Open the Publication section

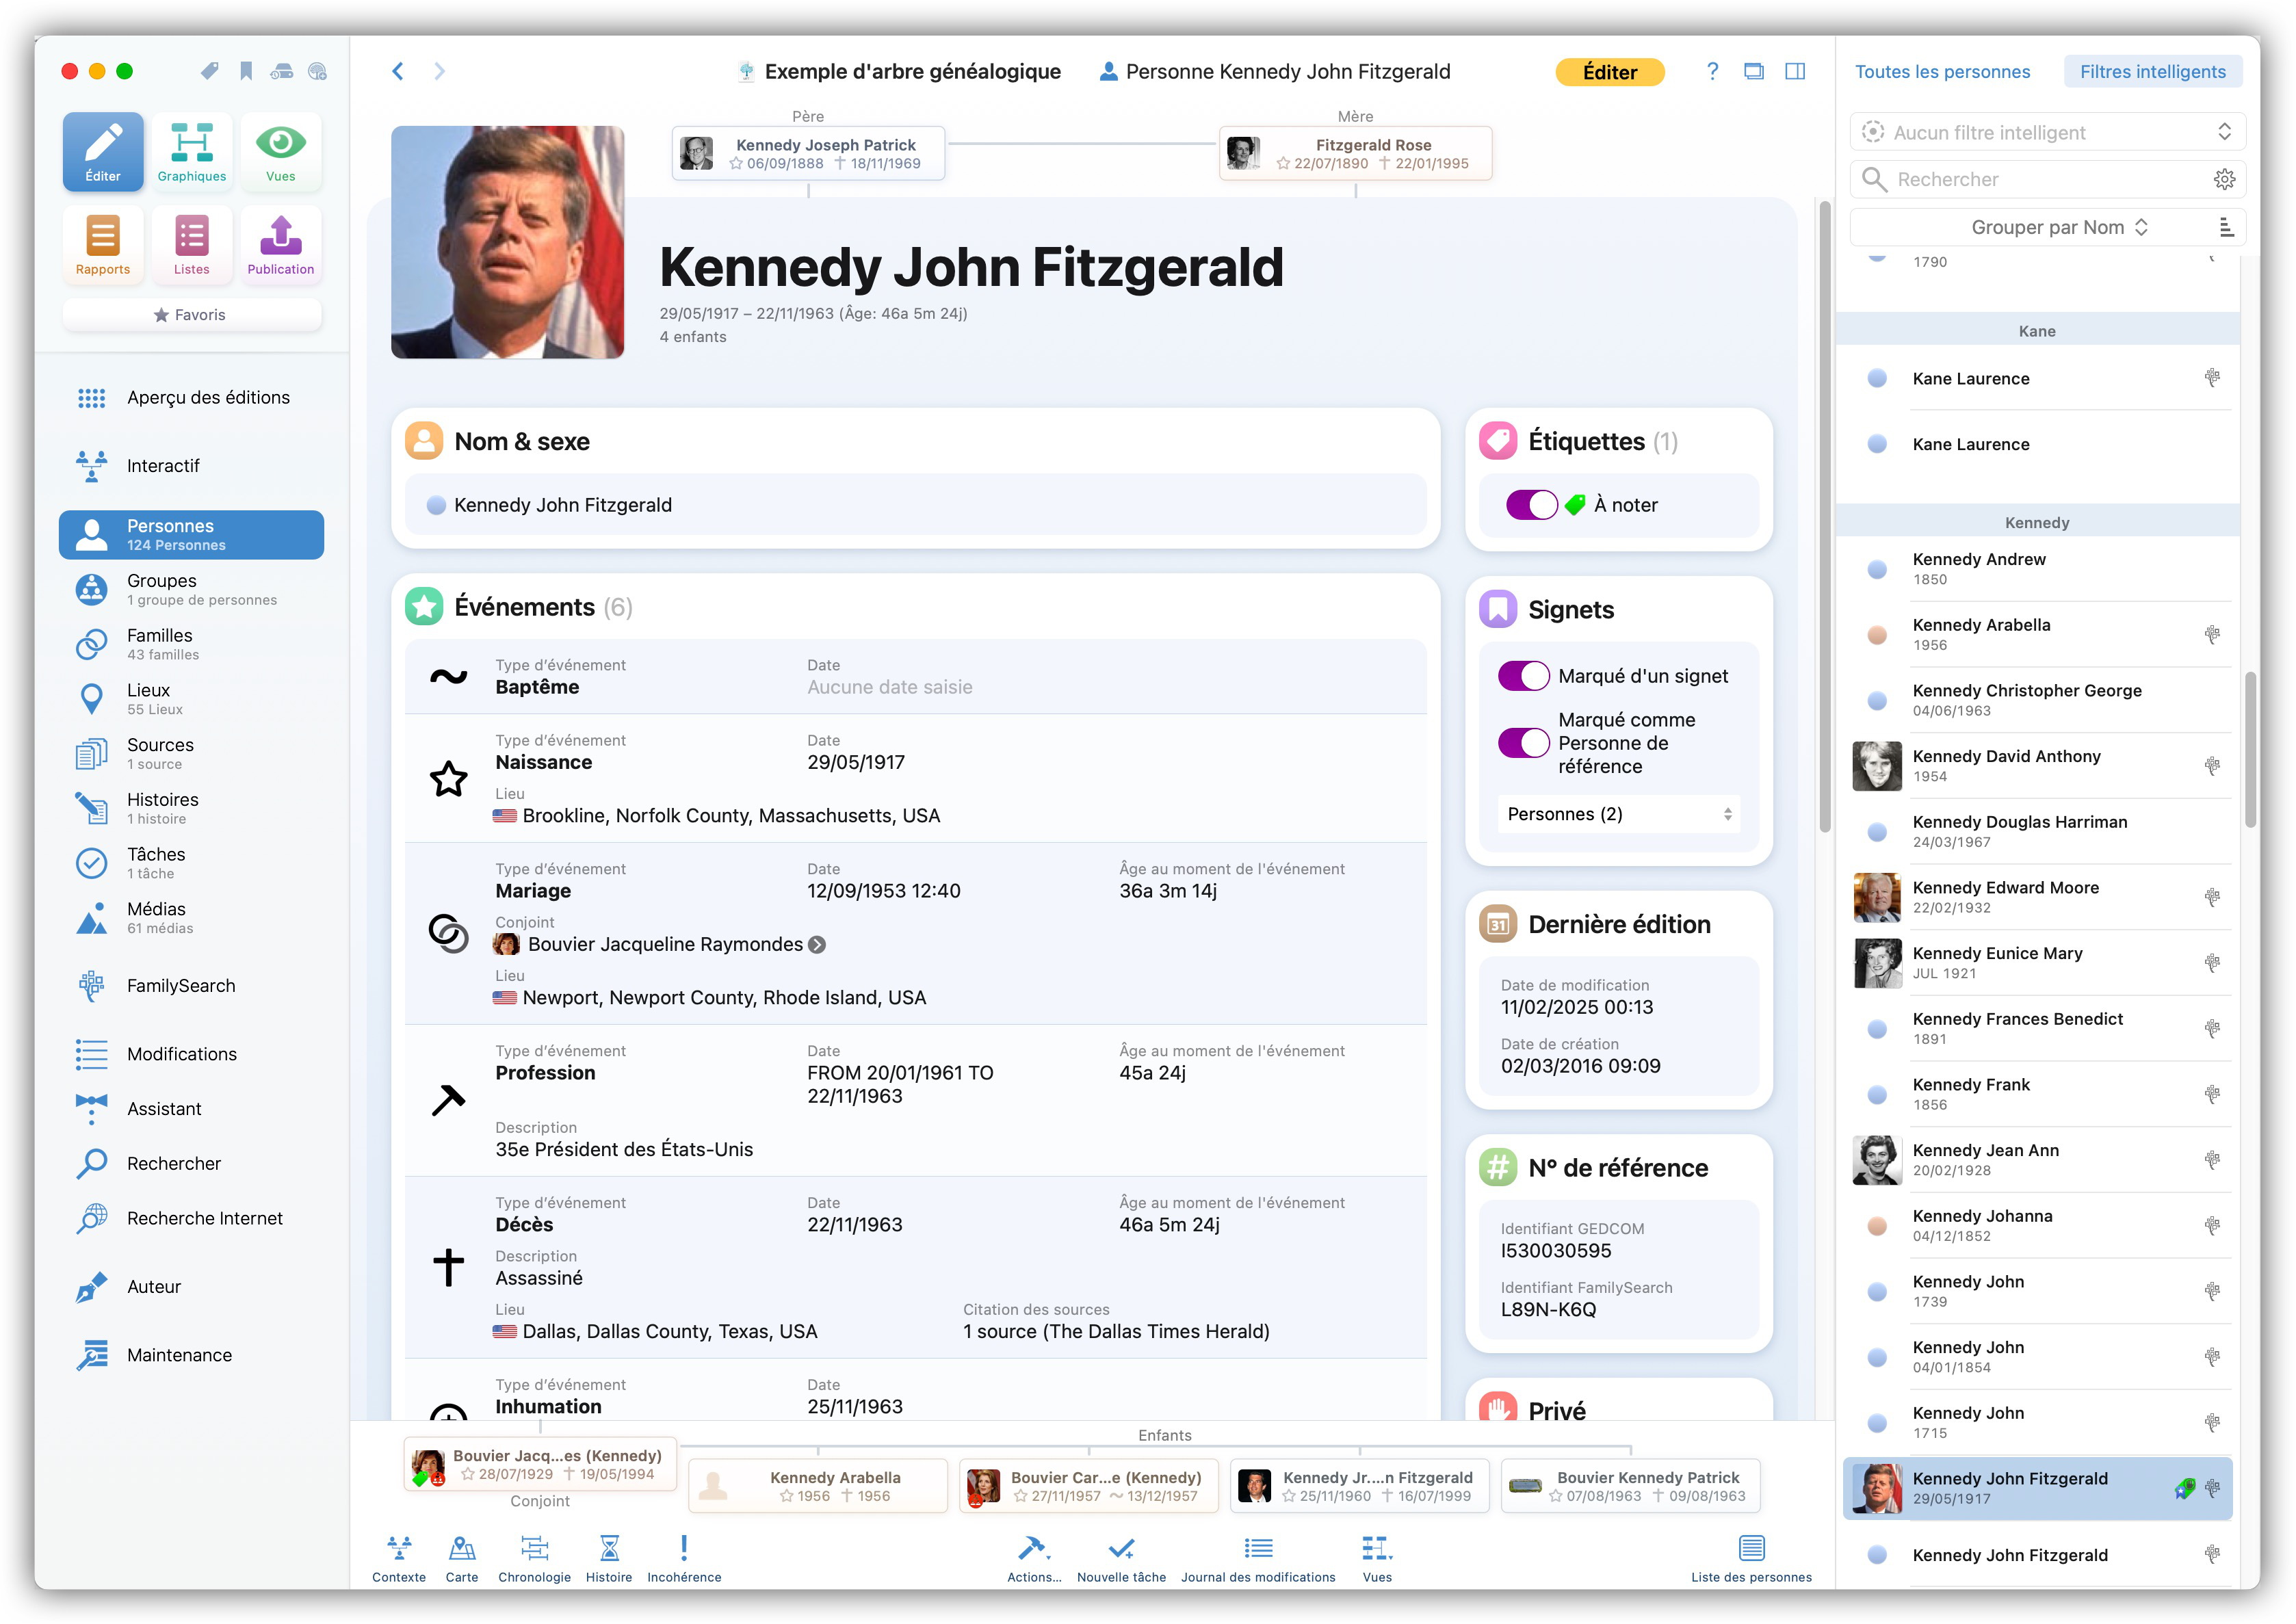coord(280,245)
